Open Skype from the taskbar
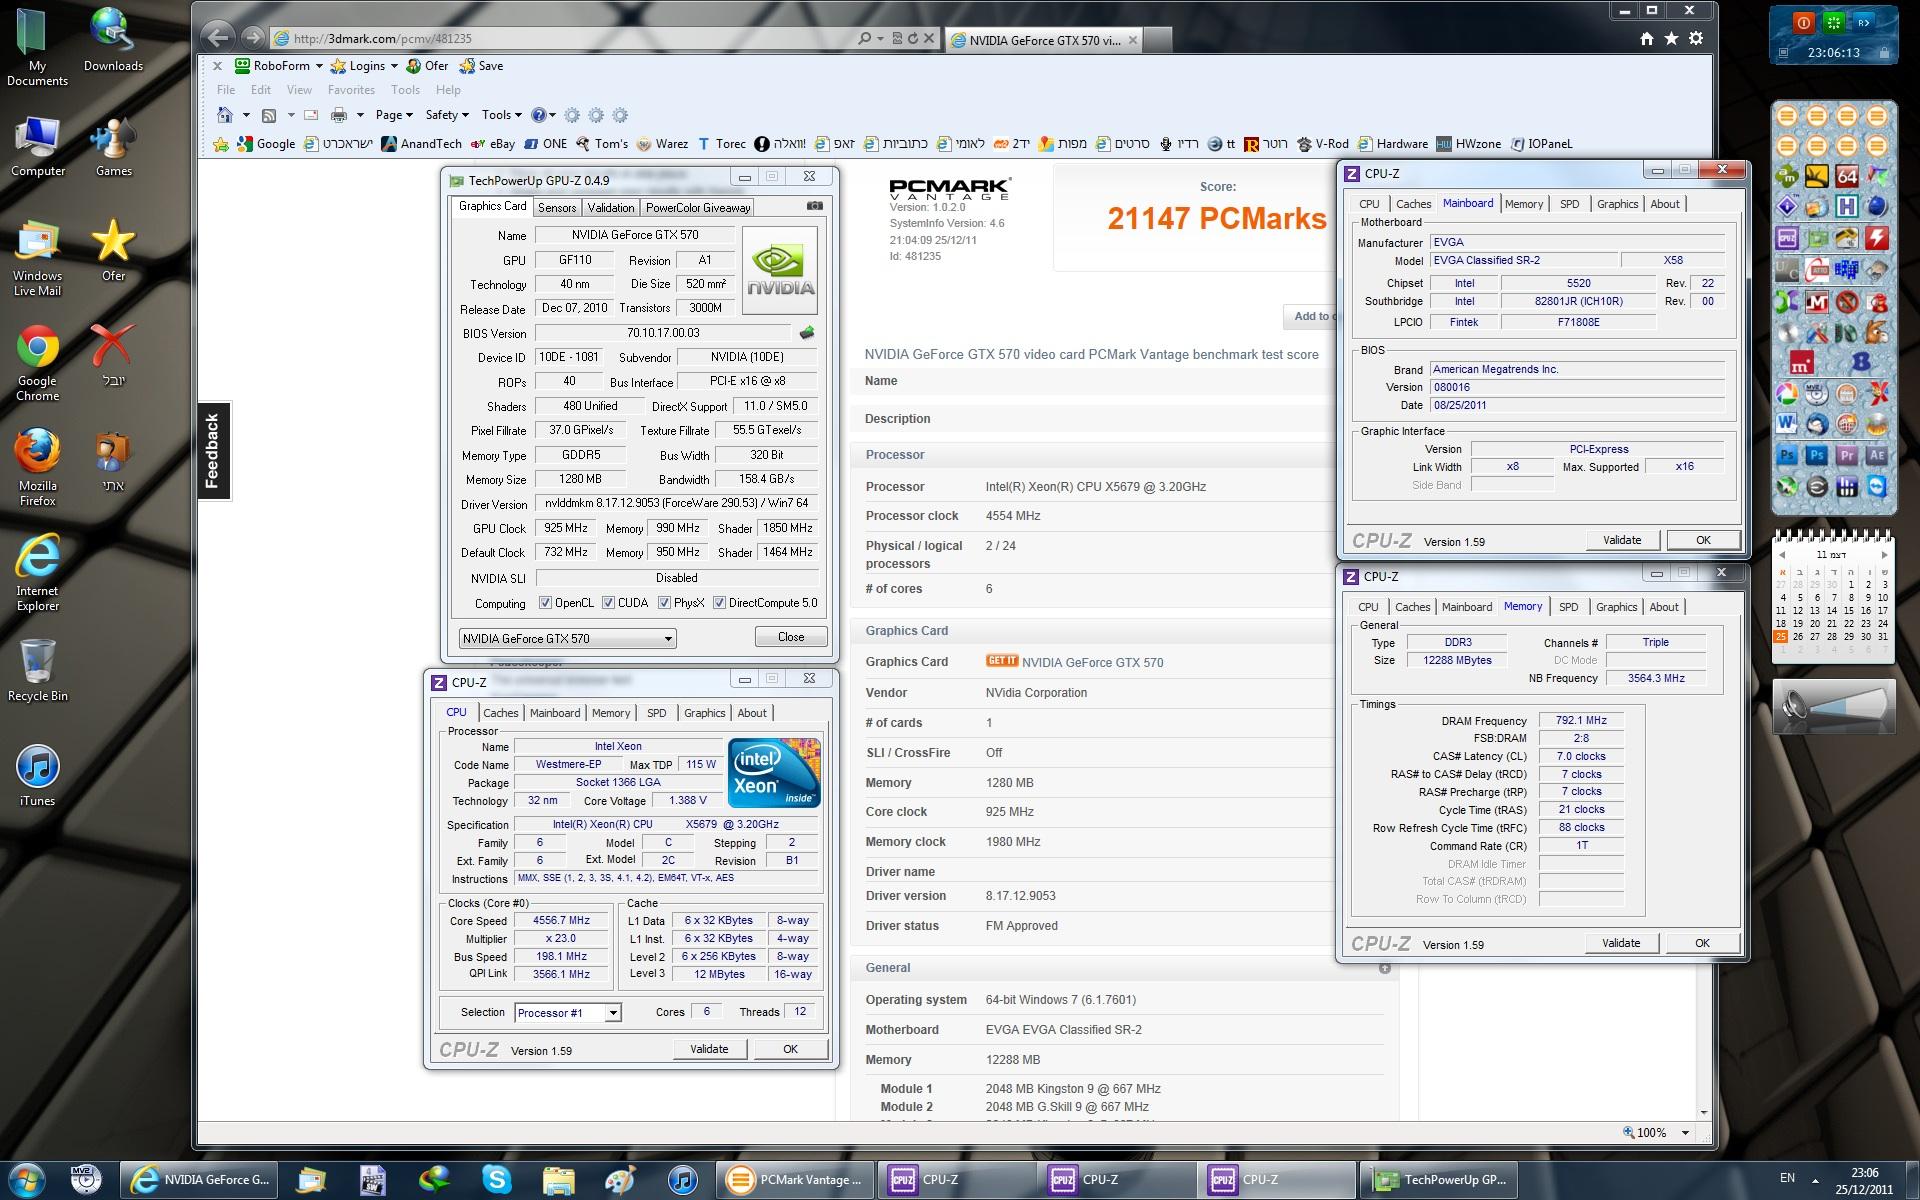Viewport: 1920px width, 1200px height. [x=496, y=1180]
